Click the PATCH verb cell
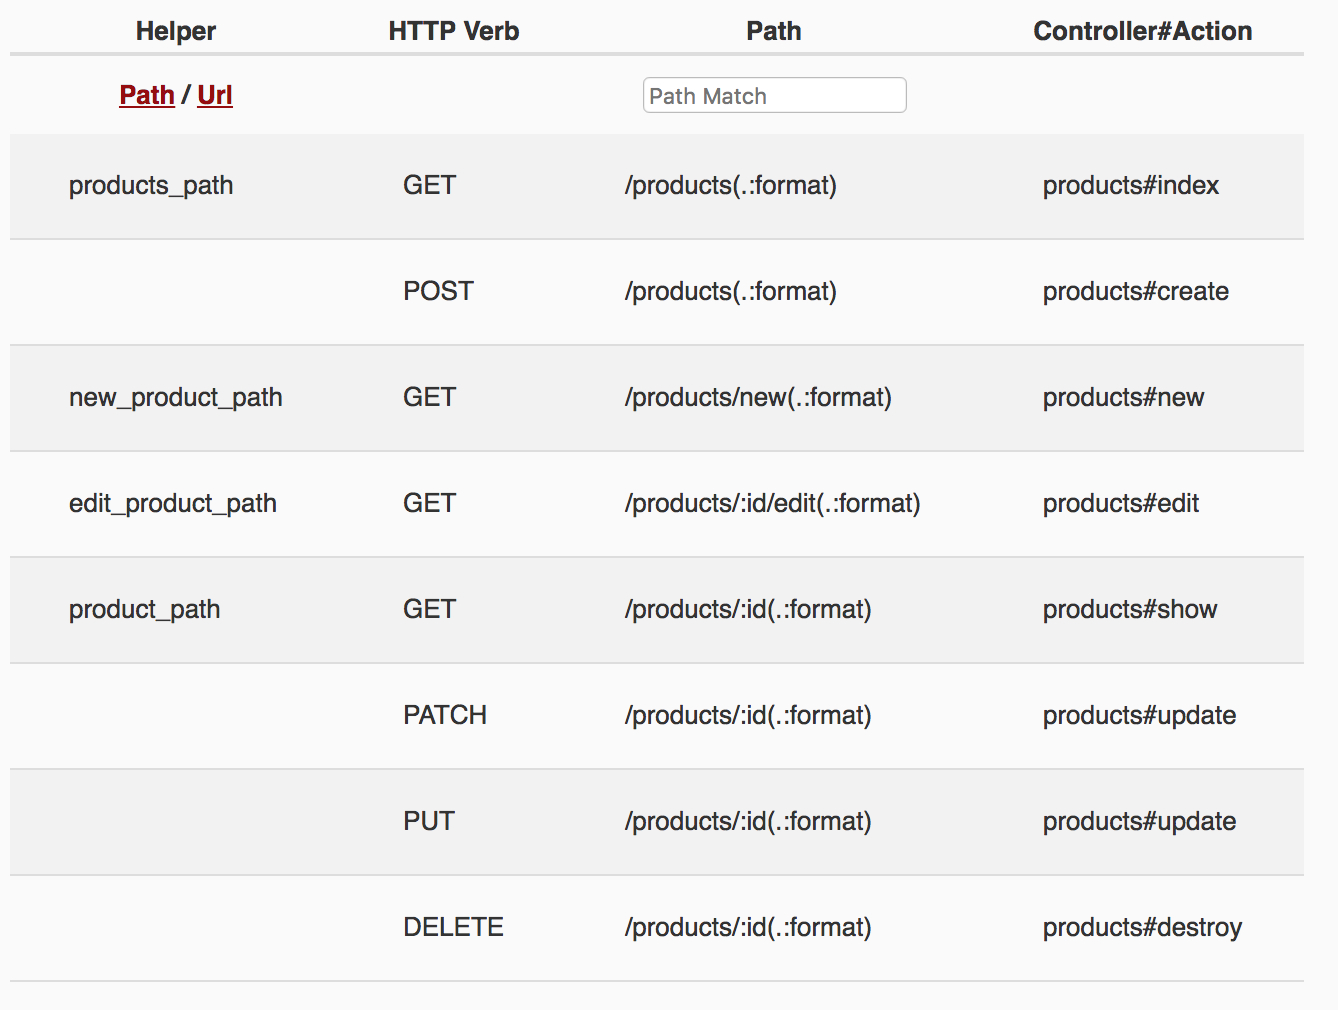The image size is (1338, 1010). coord(445,715)
